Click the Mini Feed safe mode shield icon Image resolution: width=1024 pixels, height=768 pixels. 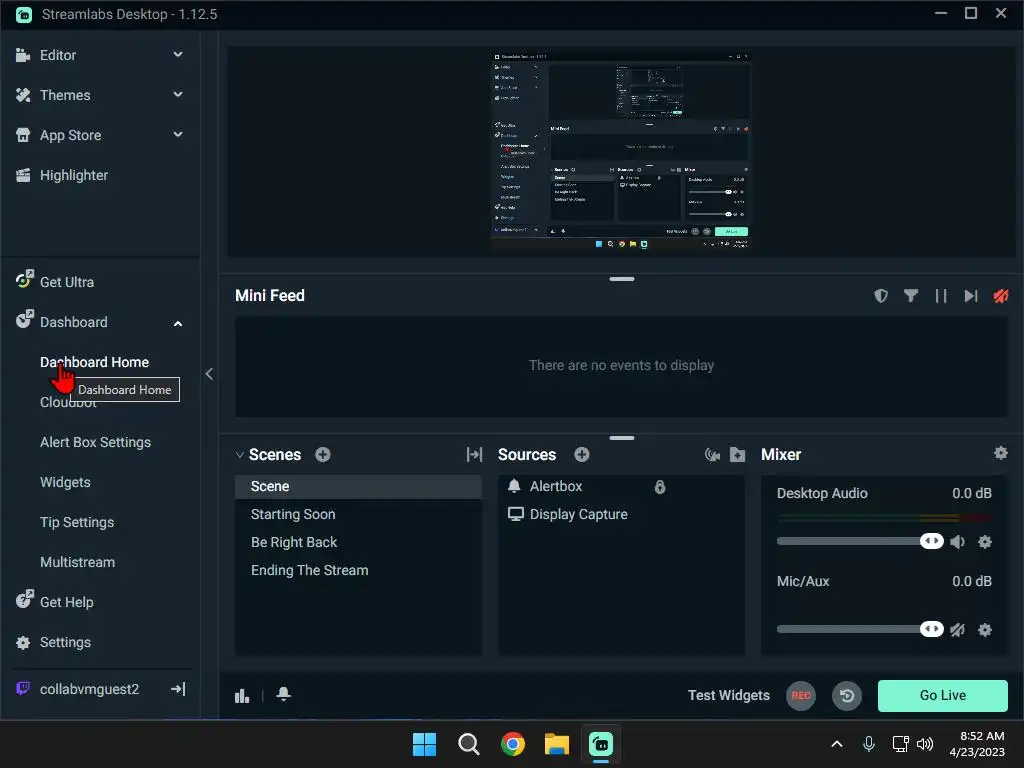[x=881, y=296]
